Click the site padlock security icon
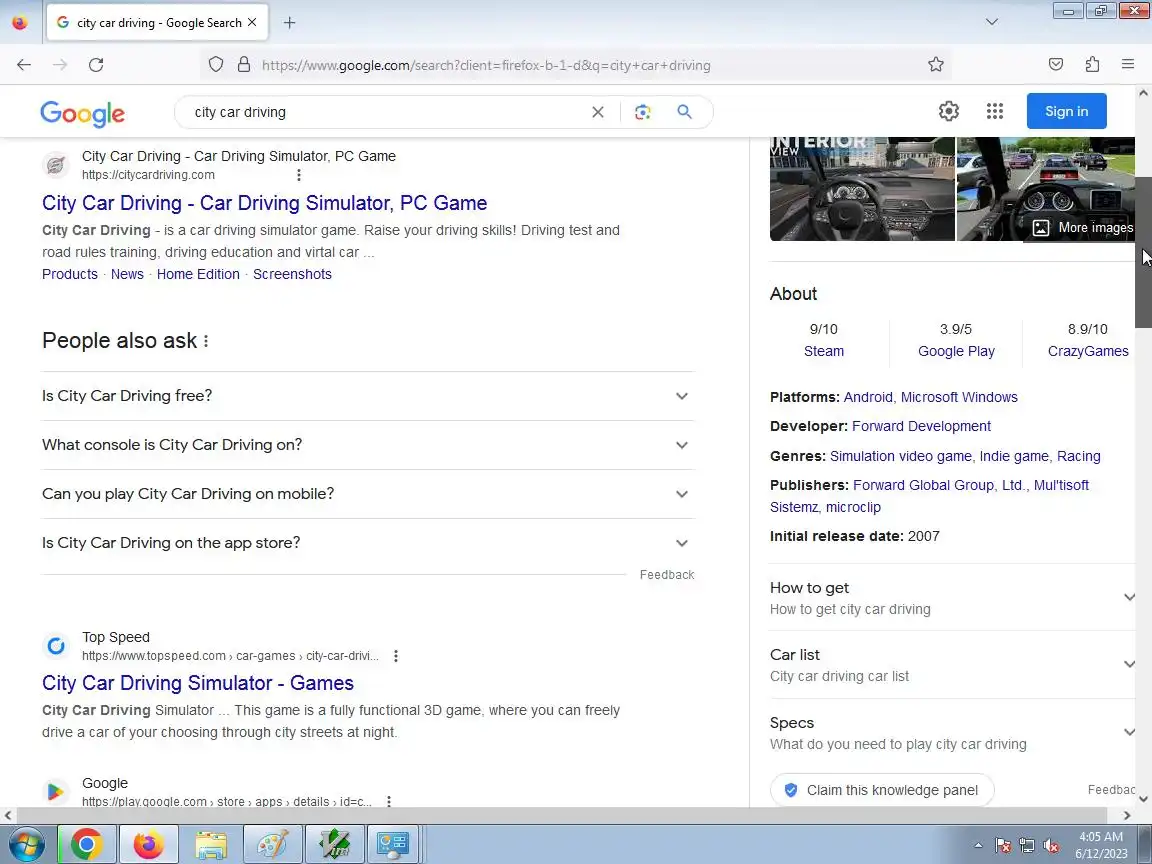The image size is (1152, 864). [x=244, y=65]
